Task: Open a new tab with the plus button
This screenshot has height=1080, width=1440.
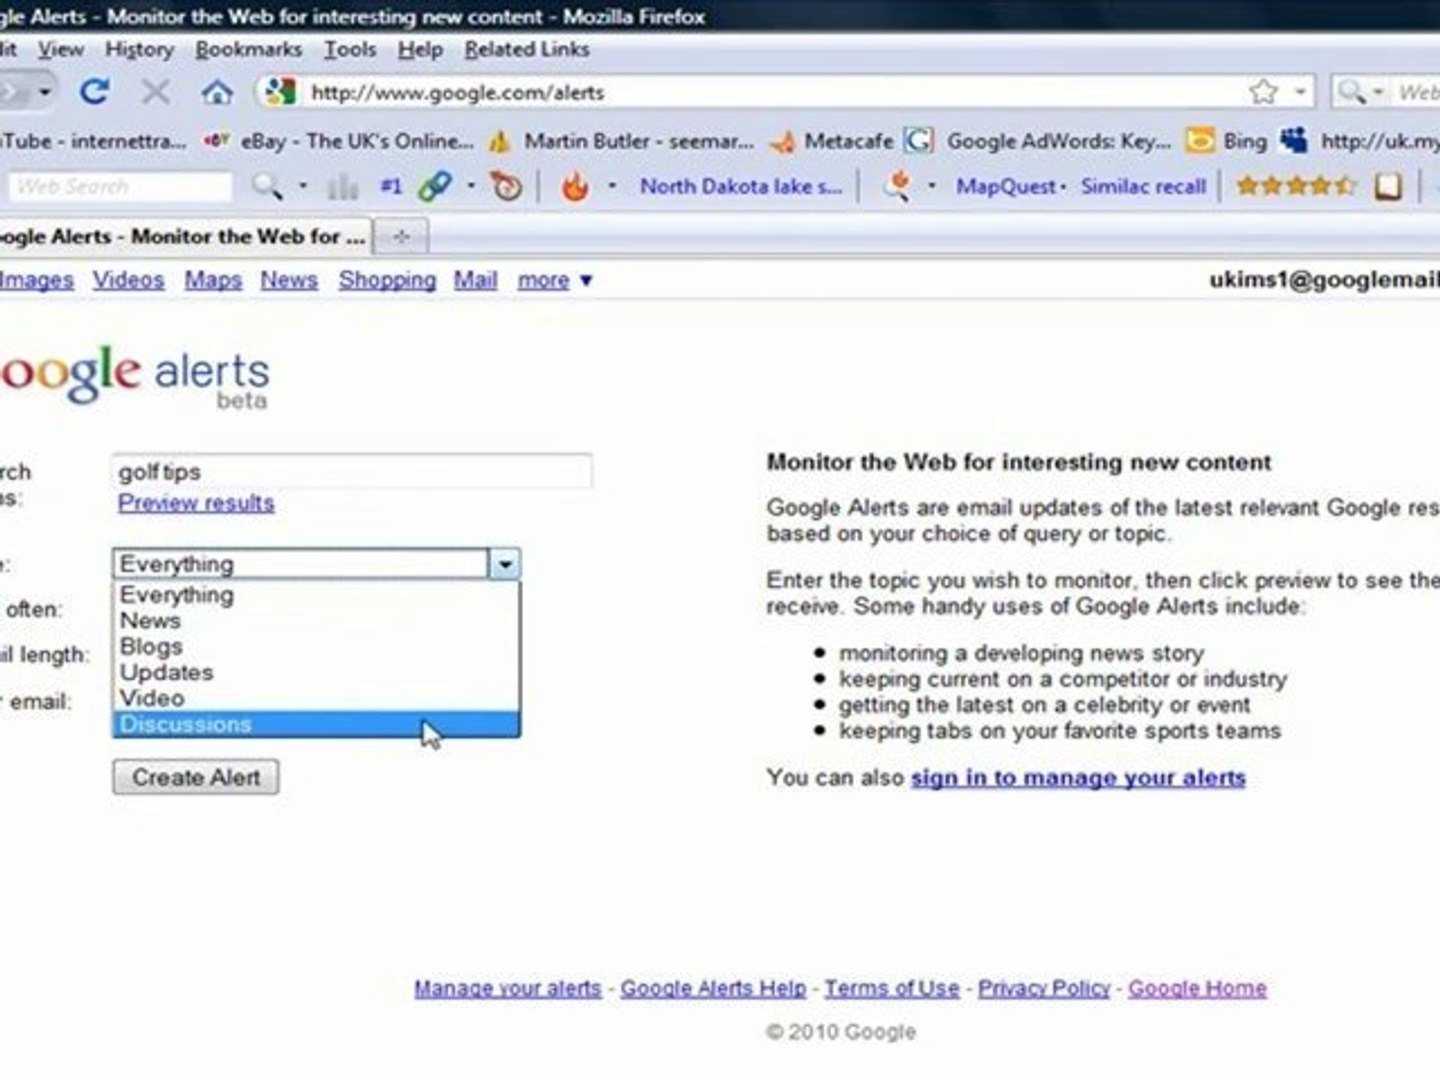Action: pyautogui.click(x=401, y=237)
